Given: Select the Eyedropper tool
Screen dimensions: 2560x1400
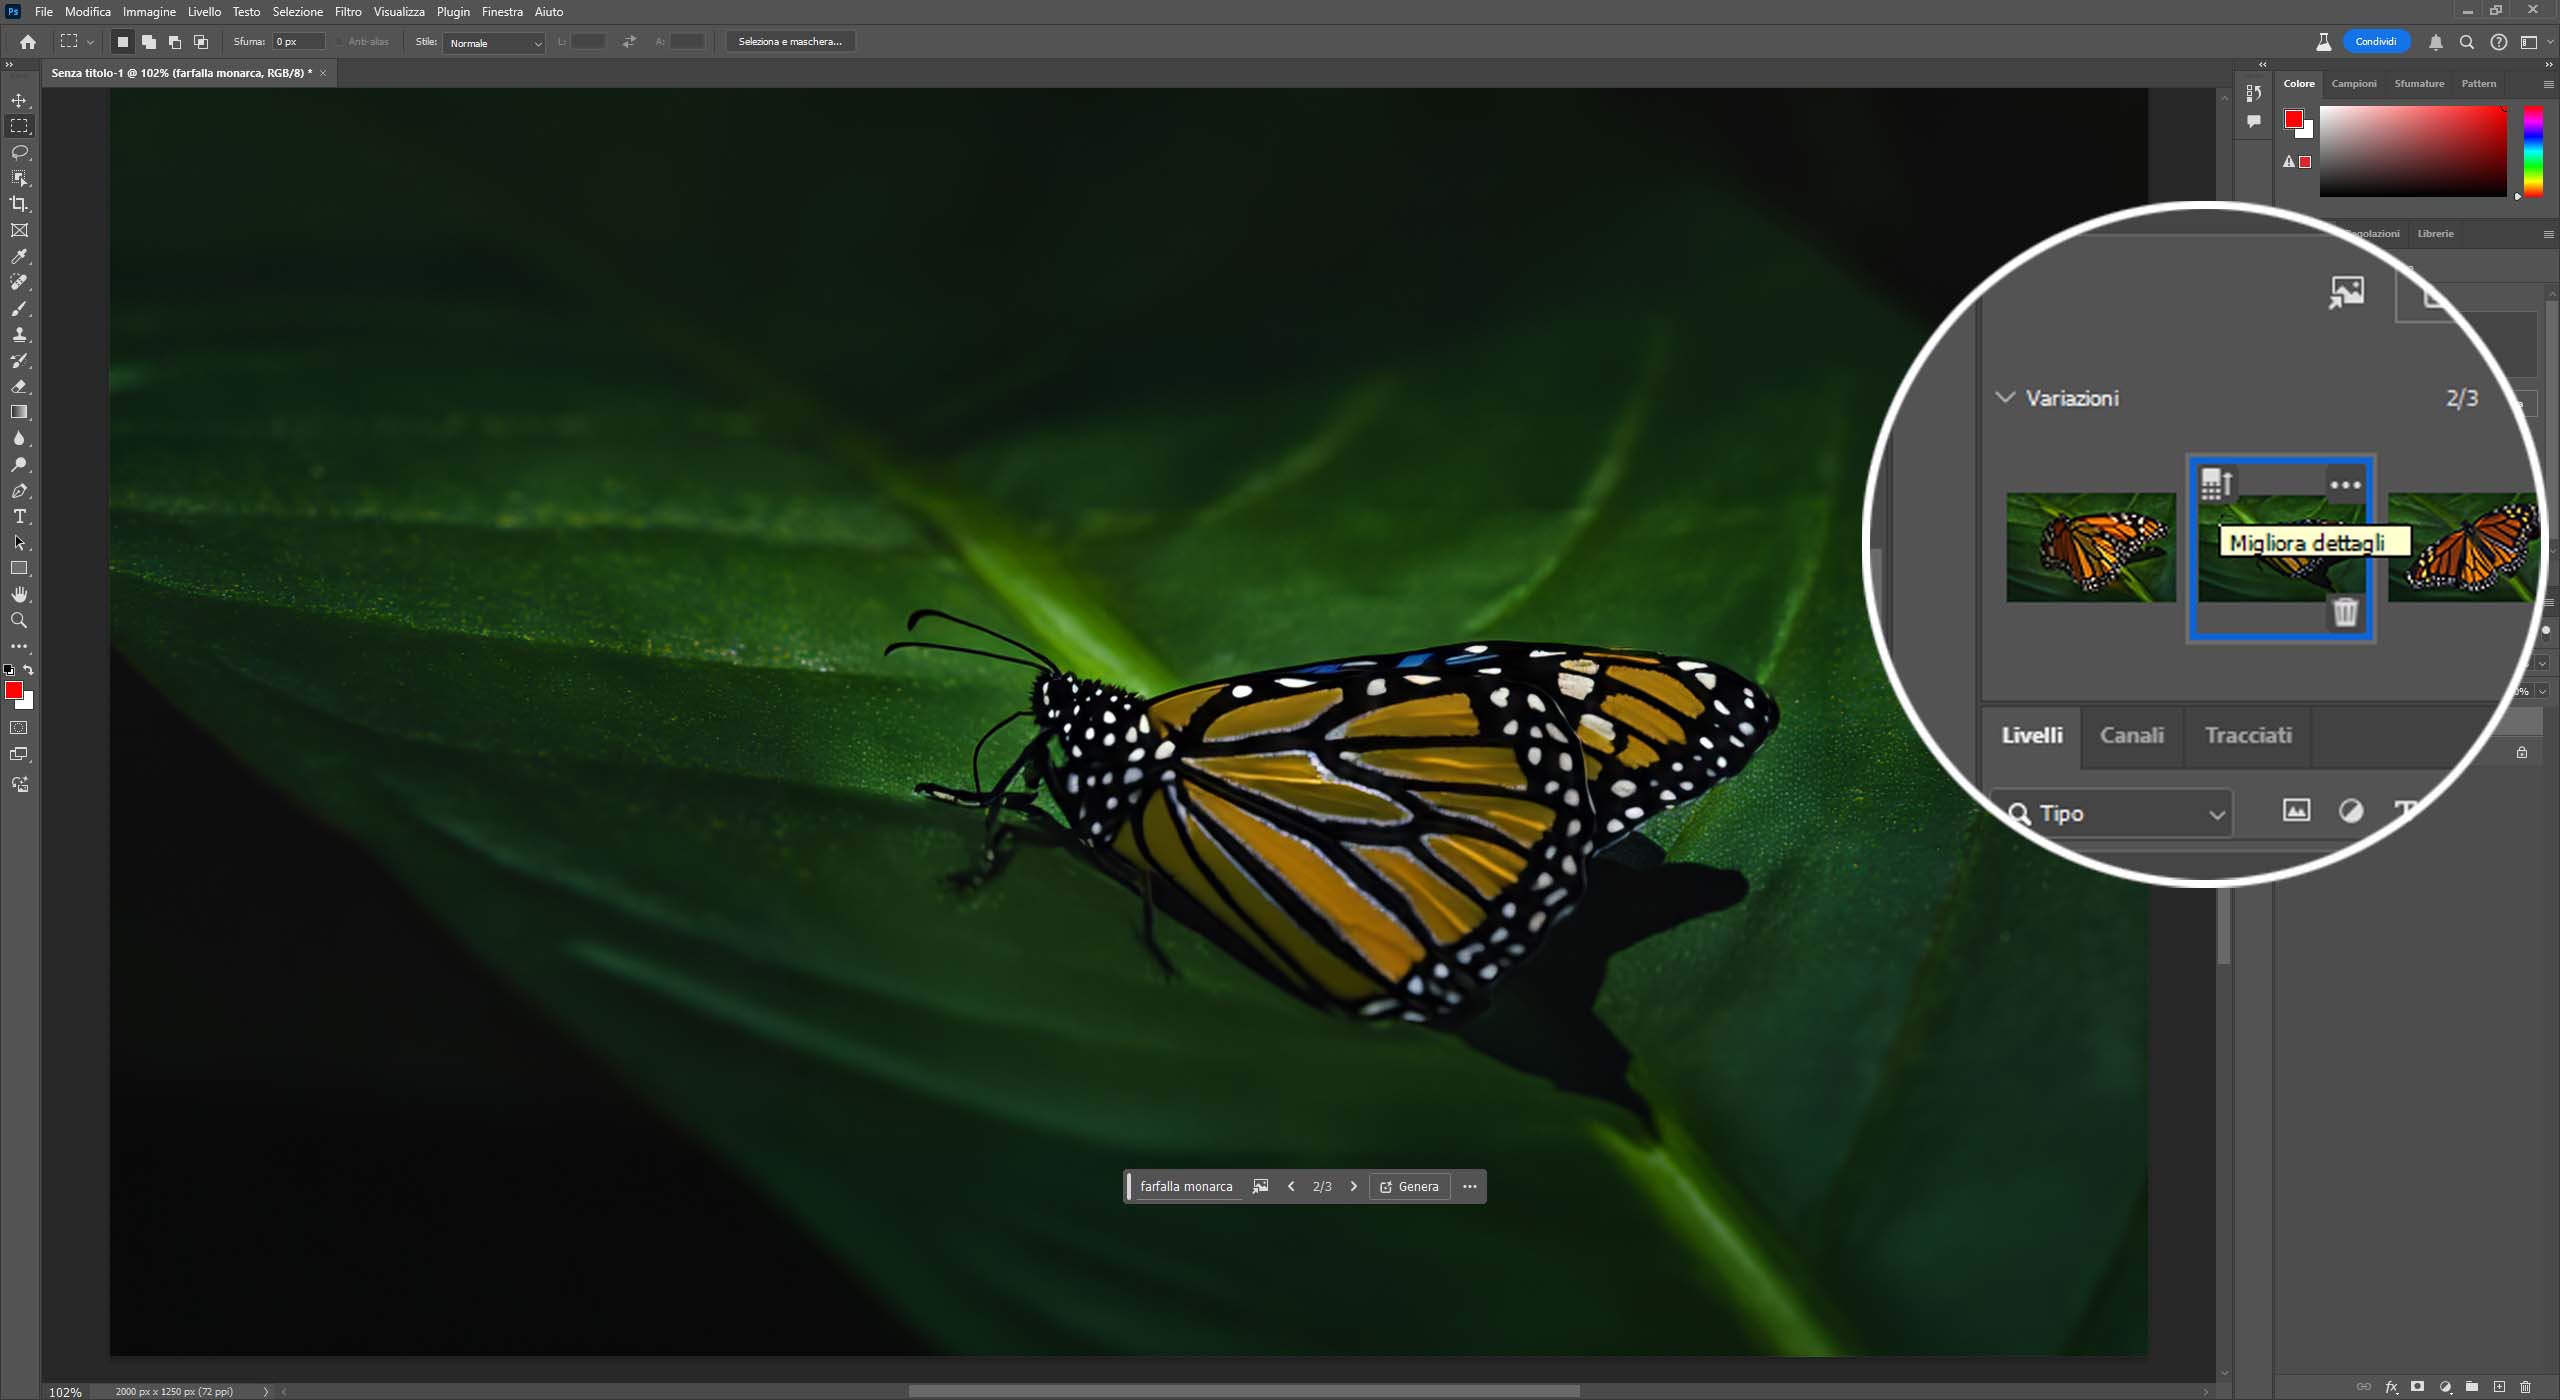Looking at the screenshot, I should [19, 257].
